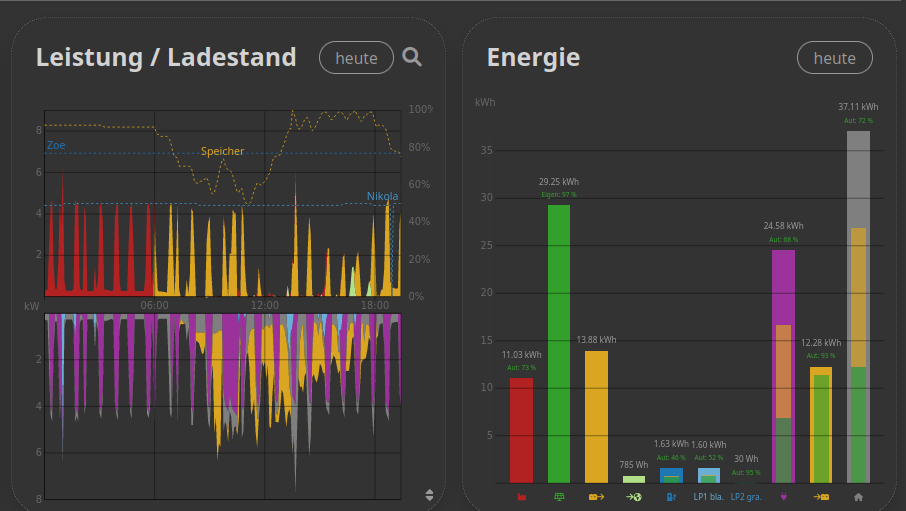906x511 pixels.
Task: Click the red grid import factory icon
Action: [521, 497]
